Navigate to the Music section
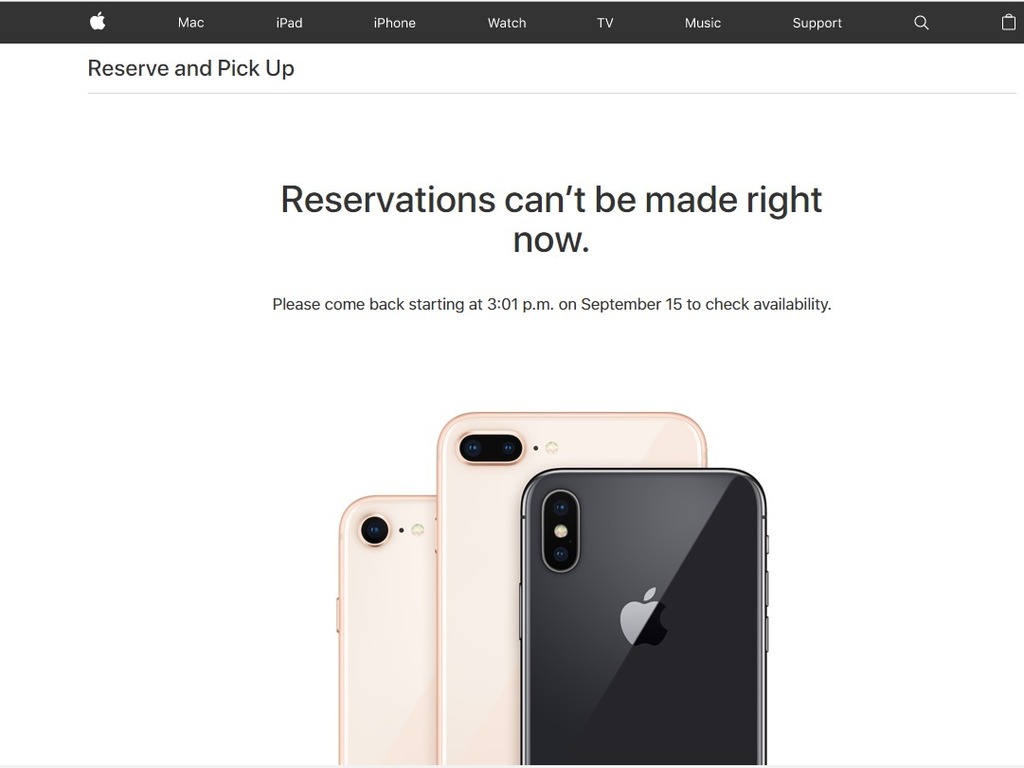1024x768 pixels. point(703,23)
